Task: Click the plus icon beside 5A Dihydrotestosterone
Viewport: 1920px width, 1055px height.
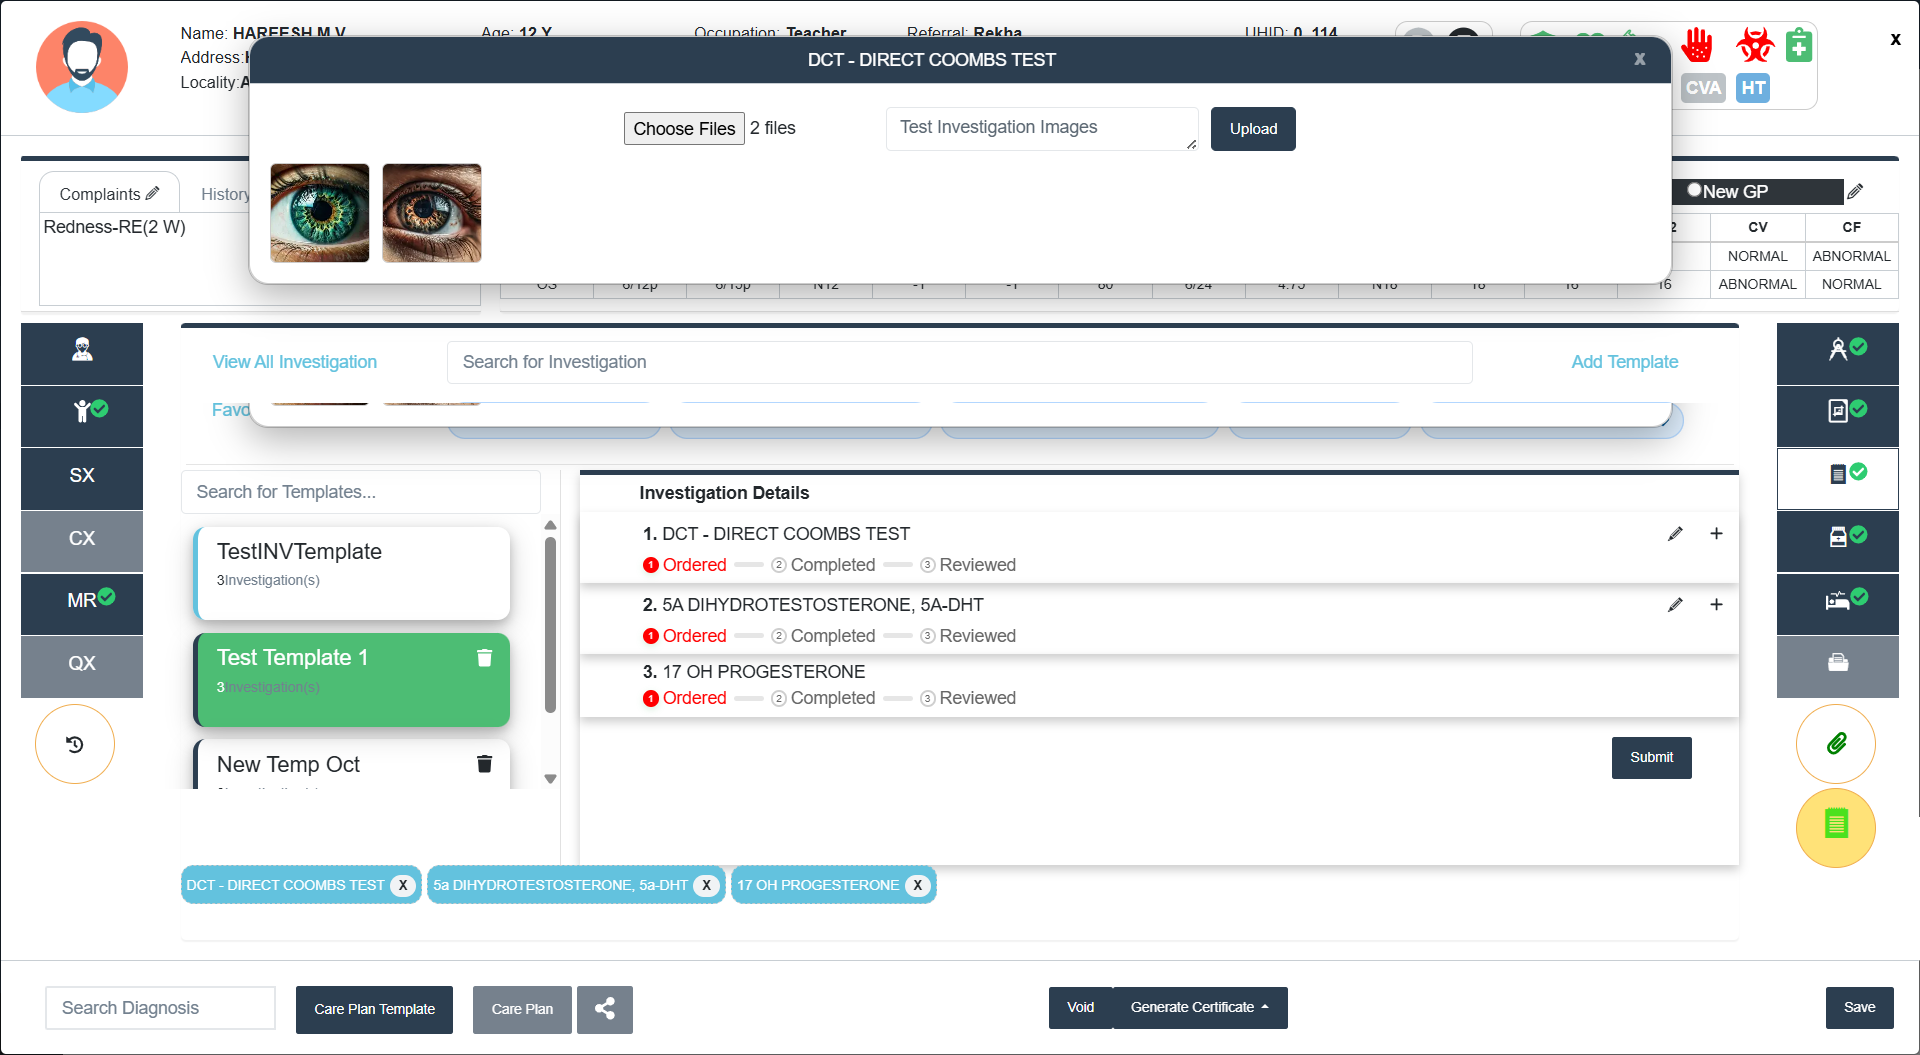Action: tap(1716, 605)
